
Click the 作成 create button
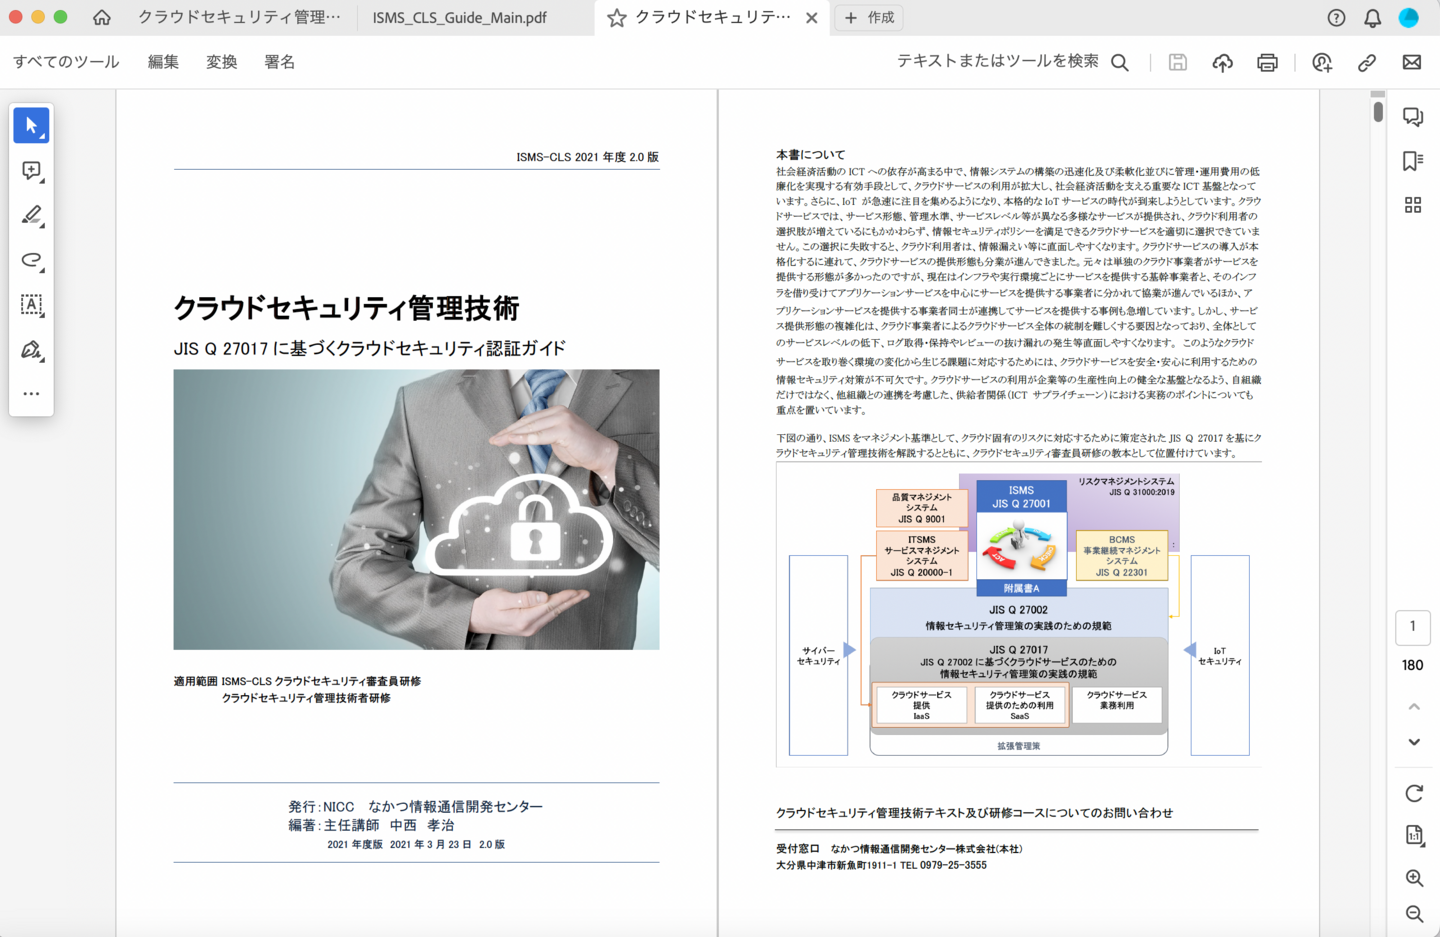[x=869, y=18]
